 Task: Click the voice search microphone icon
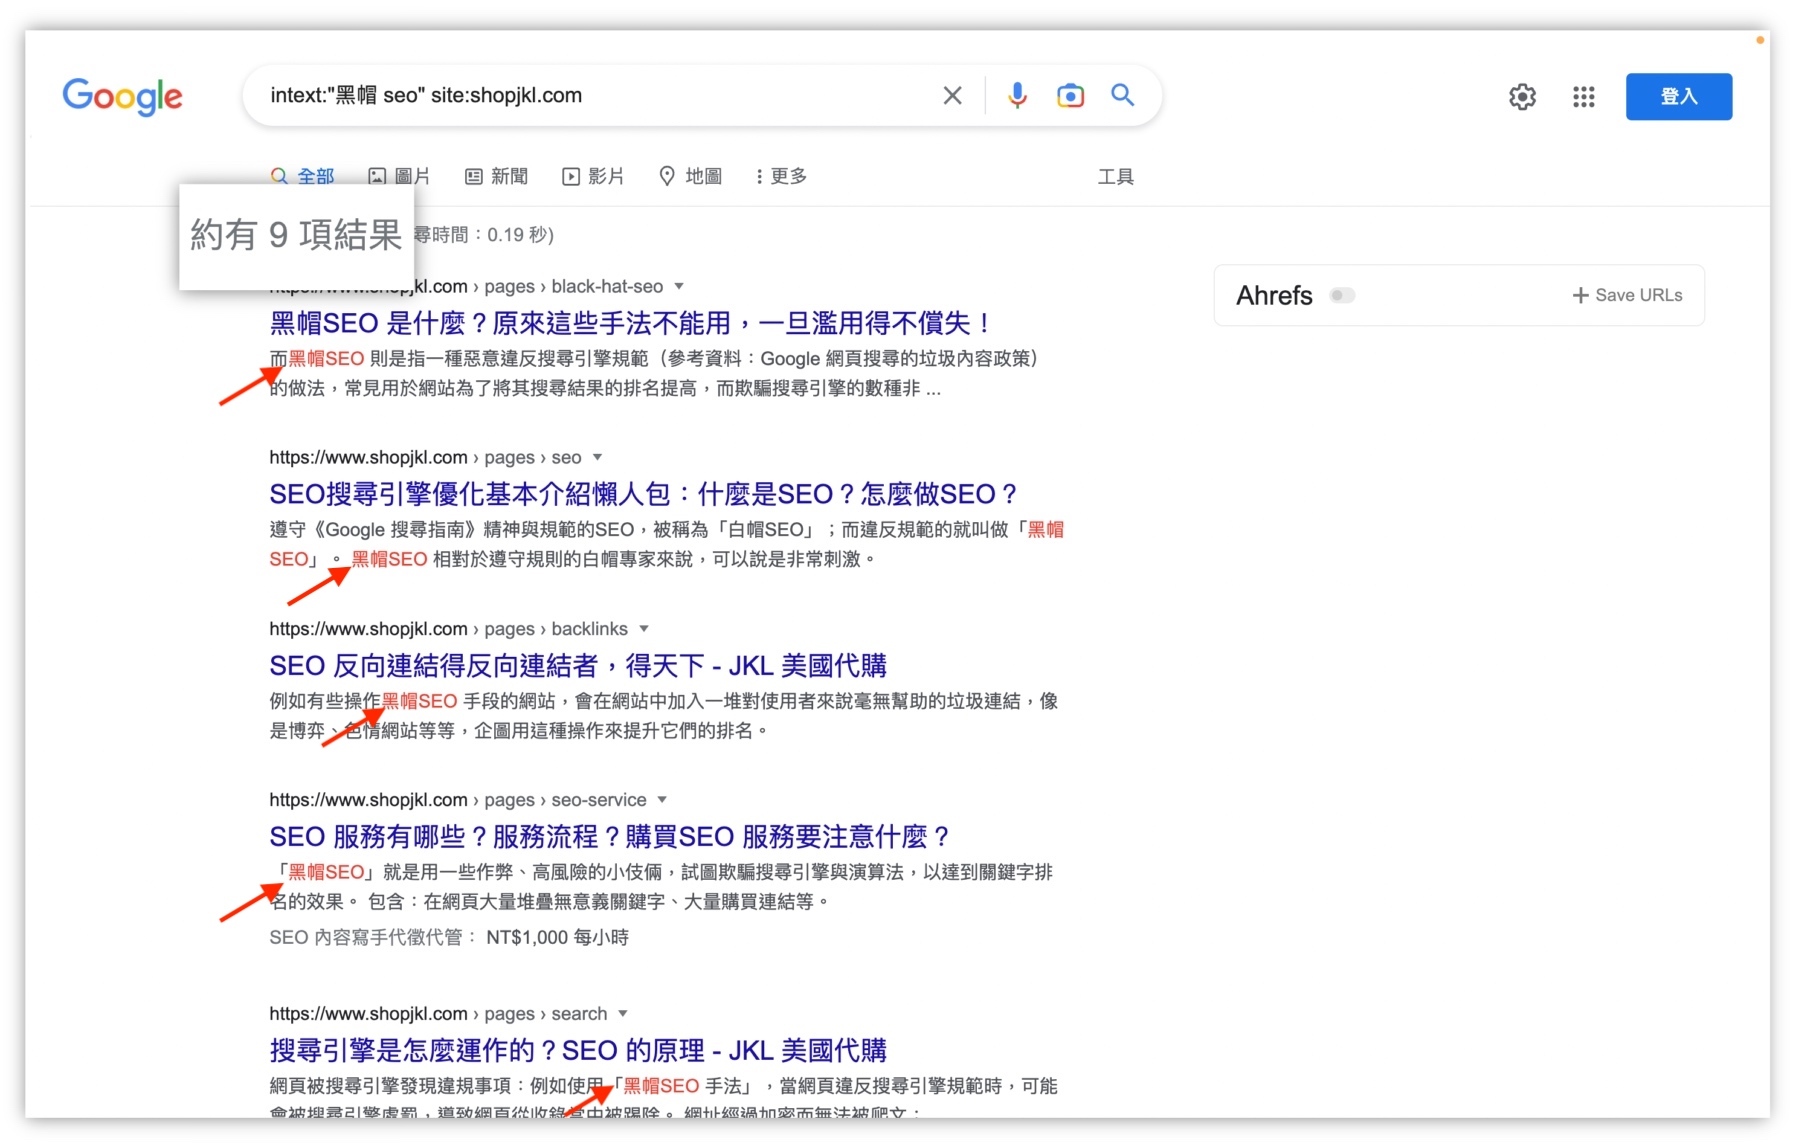(x=1017, y=95)
